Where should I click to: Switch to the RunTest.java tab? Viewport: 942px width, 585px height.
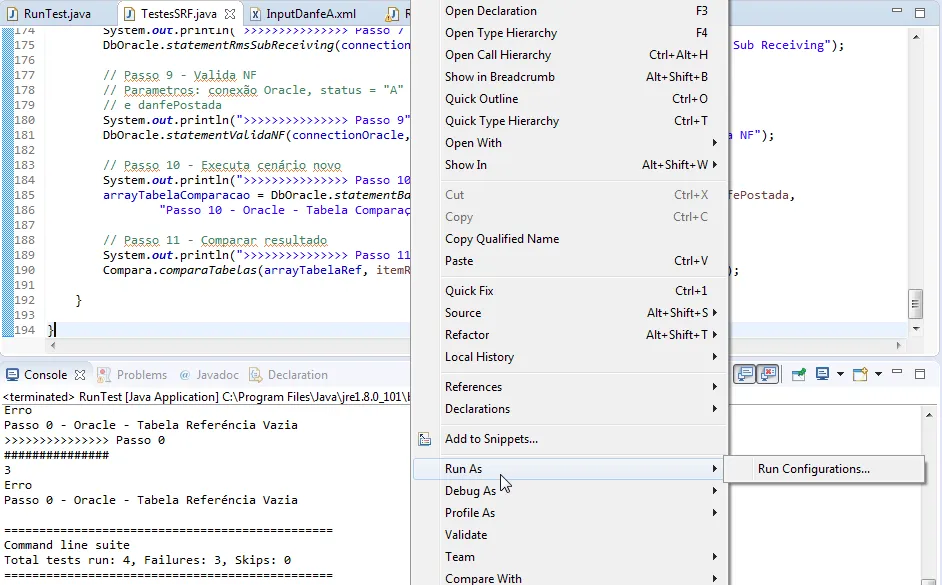click(56, 14)
